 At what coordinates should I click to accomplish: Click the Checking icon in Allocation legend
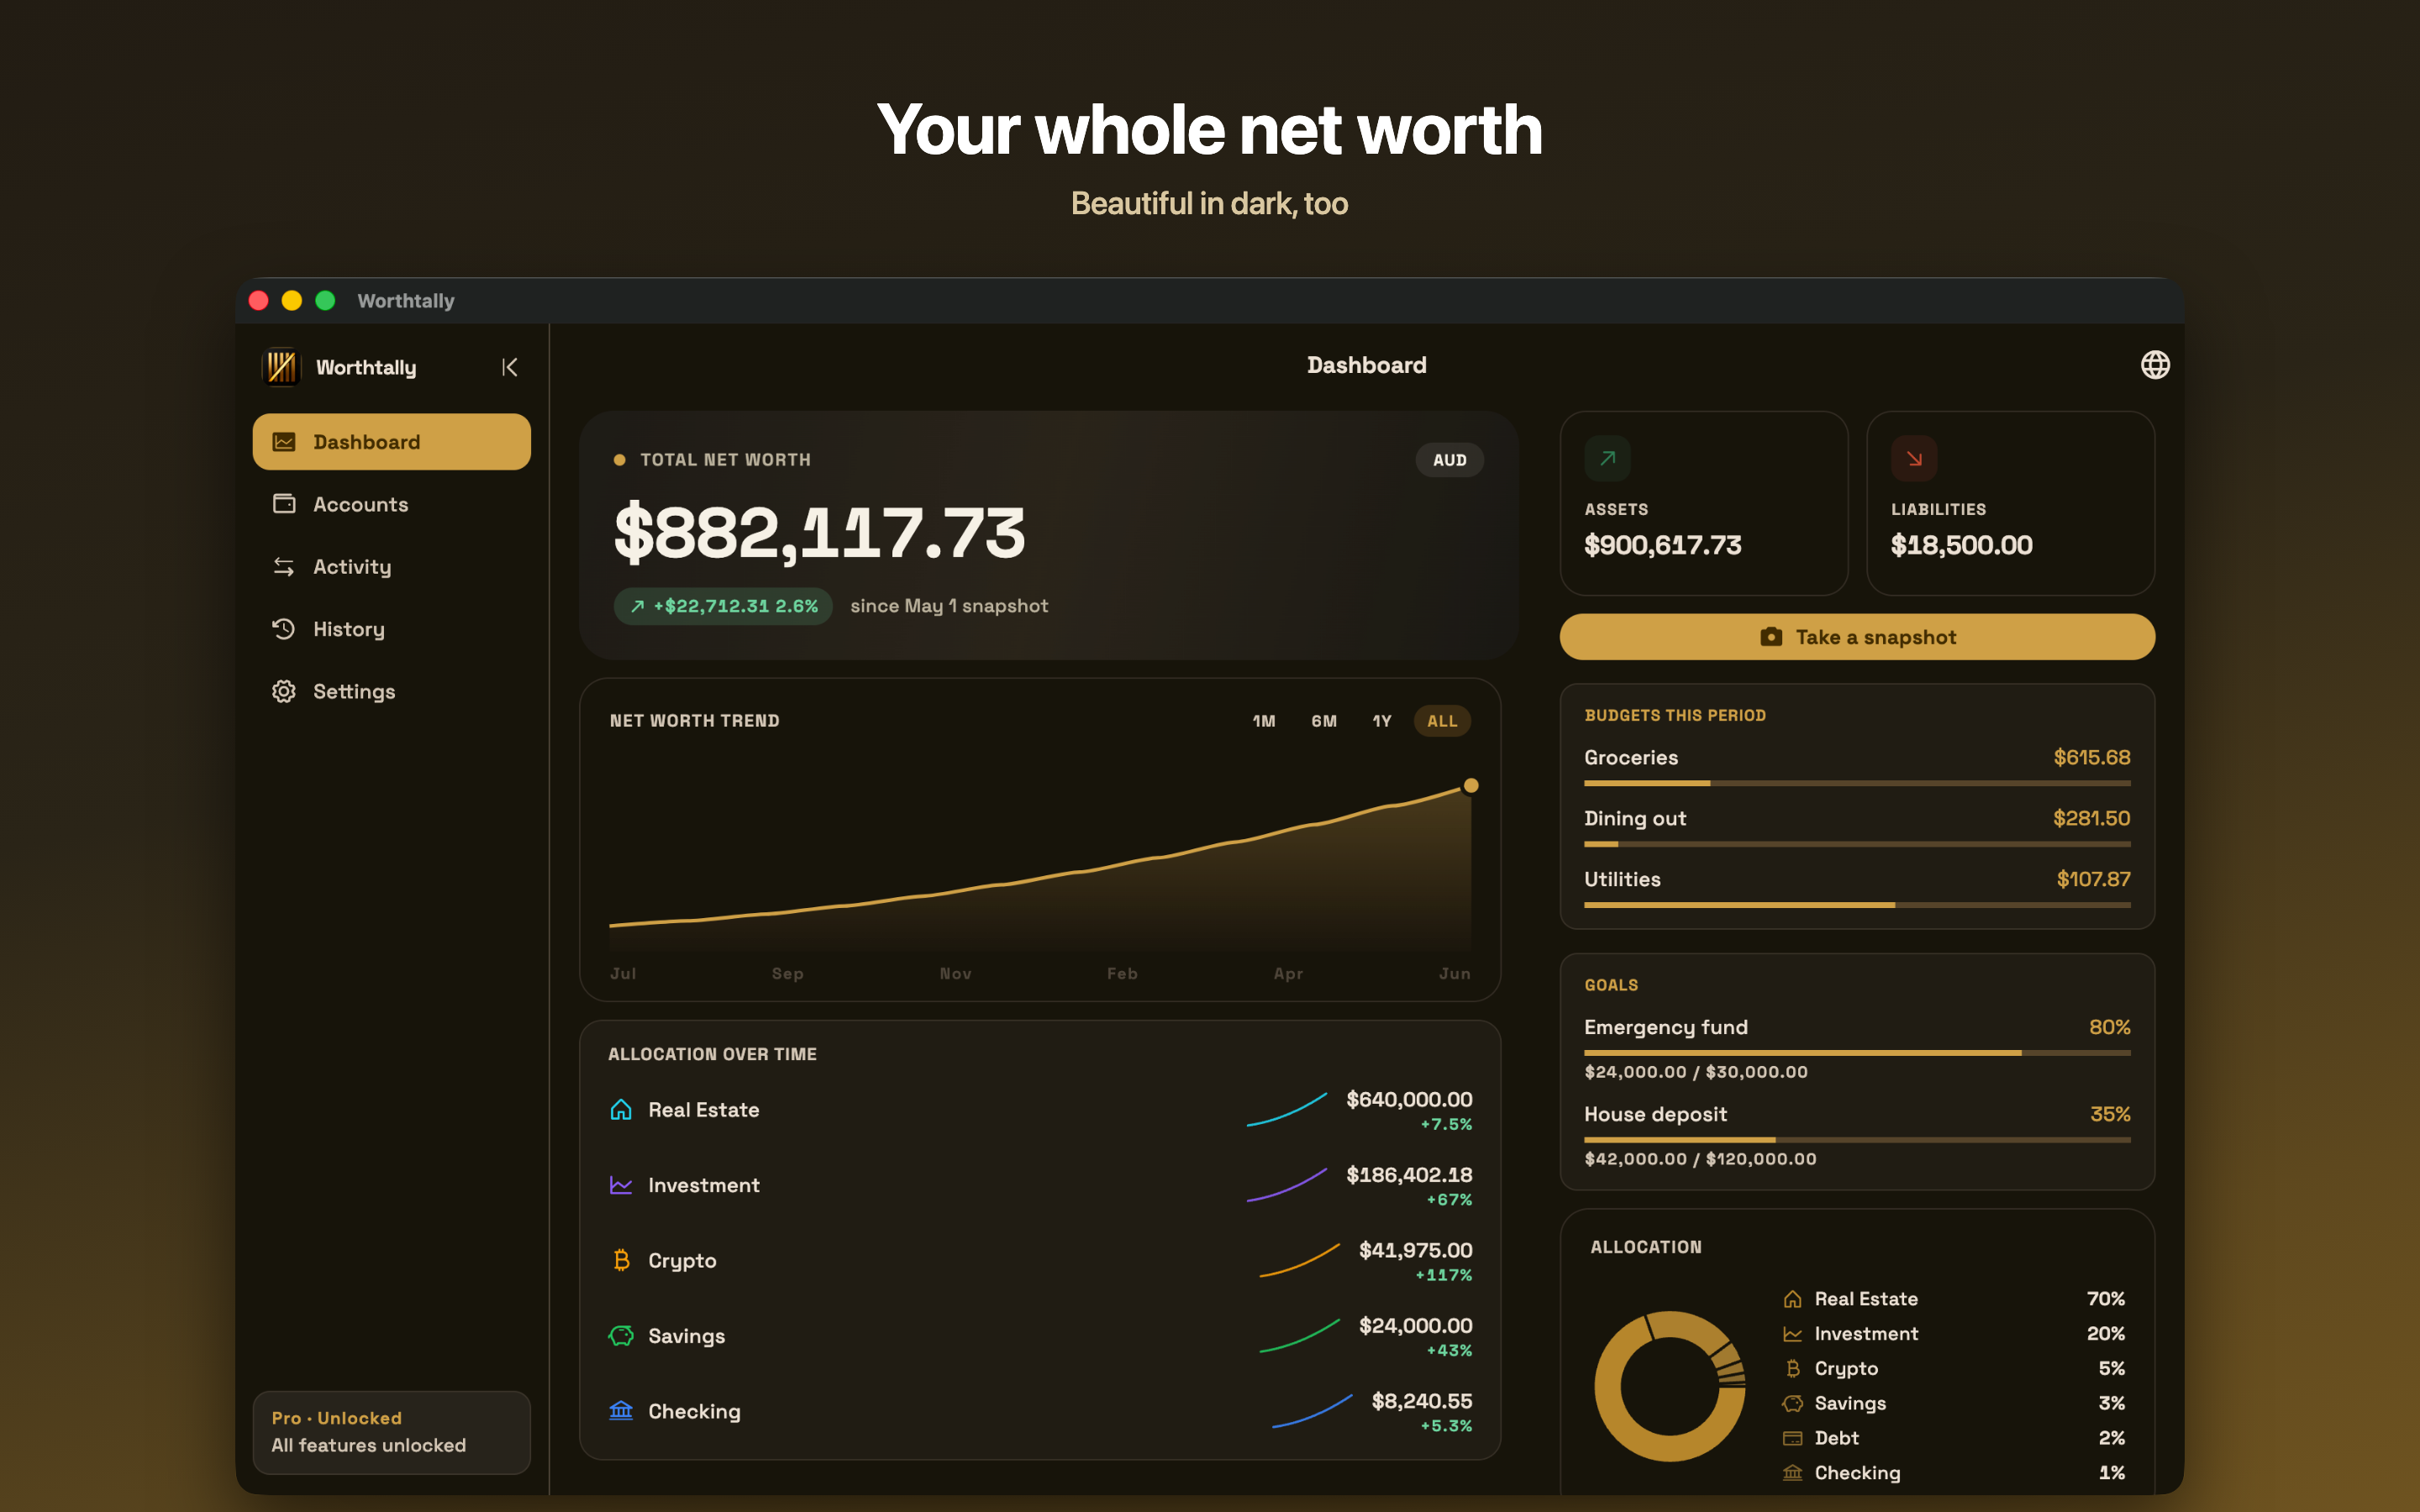pos(1792,1473)
